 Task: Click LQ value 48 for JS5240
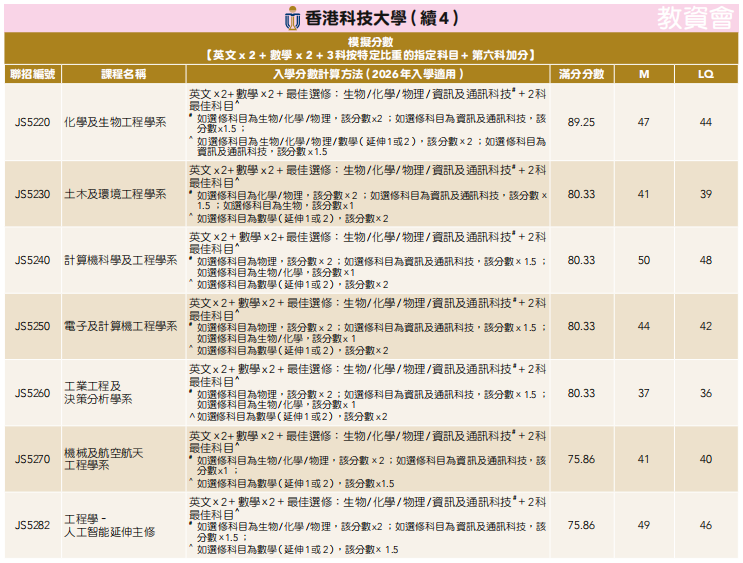tap(706, 260)
